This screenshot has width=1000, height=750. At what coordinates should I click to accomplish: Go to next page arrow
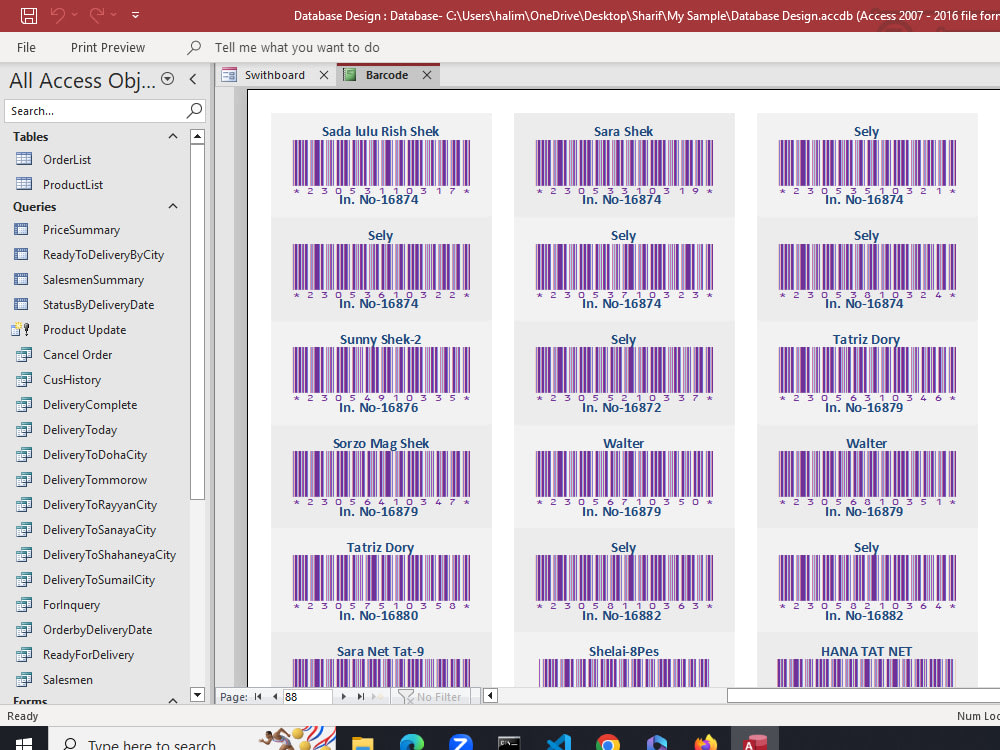click(344, 696)
